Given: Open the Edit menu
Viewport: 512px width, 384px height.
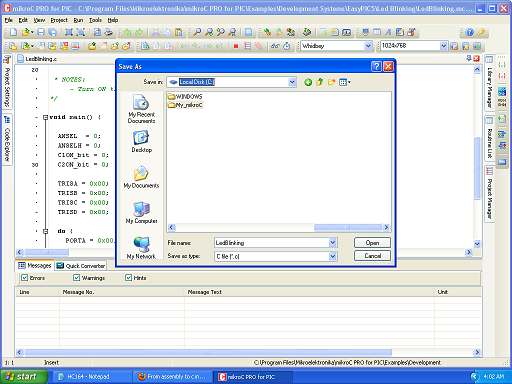Looking at the screenshot, I should point(23,20).
